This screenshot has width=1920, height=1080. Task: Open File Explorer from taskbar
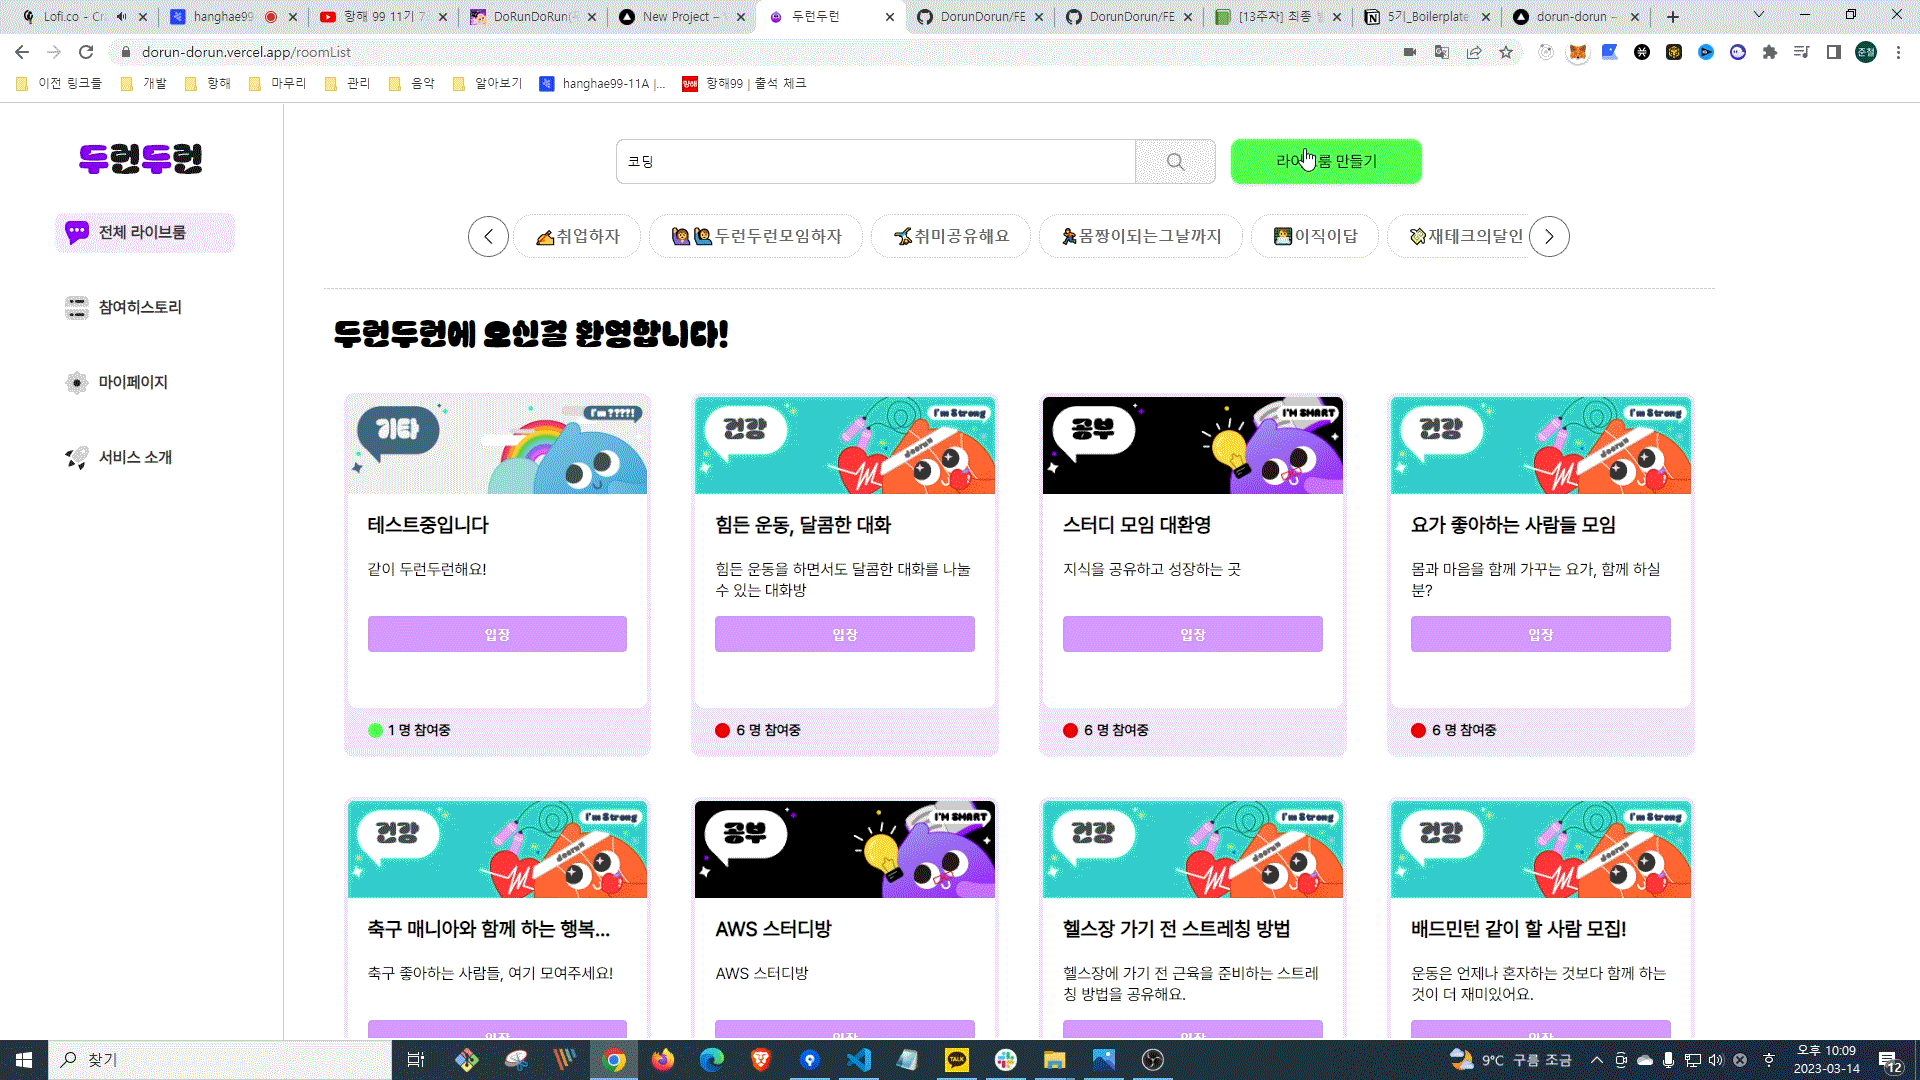coord(1054,1060)
